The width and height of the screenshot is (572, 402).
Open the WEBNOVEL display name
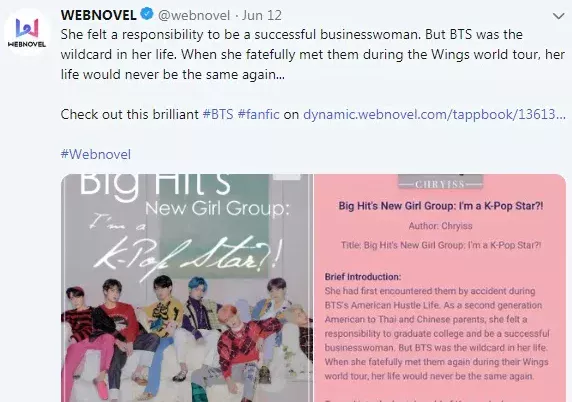click(x=98, y=15)
